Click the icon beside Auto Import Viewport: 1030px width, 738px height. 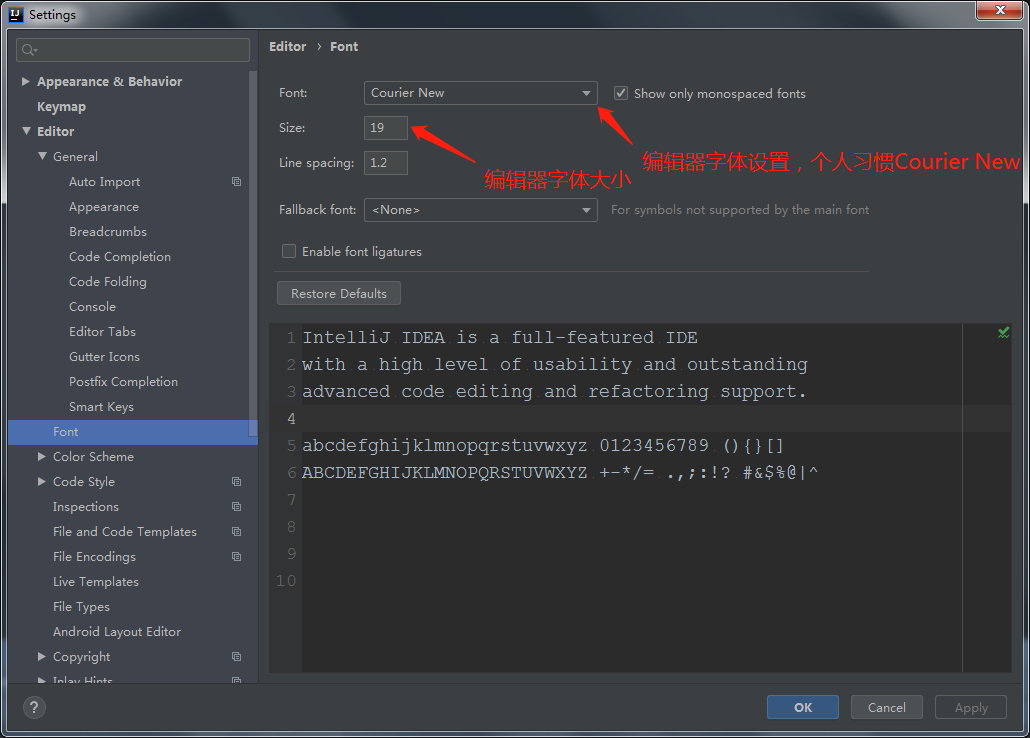pos(236,181)
